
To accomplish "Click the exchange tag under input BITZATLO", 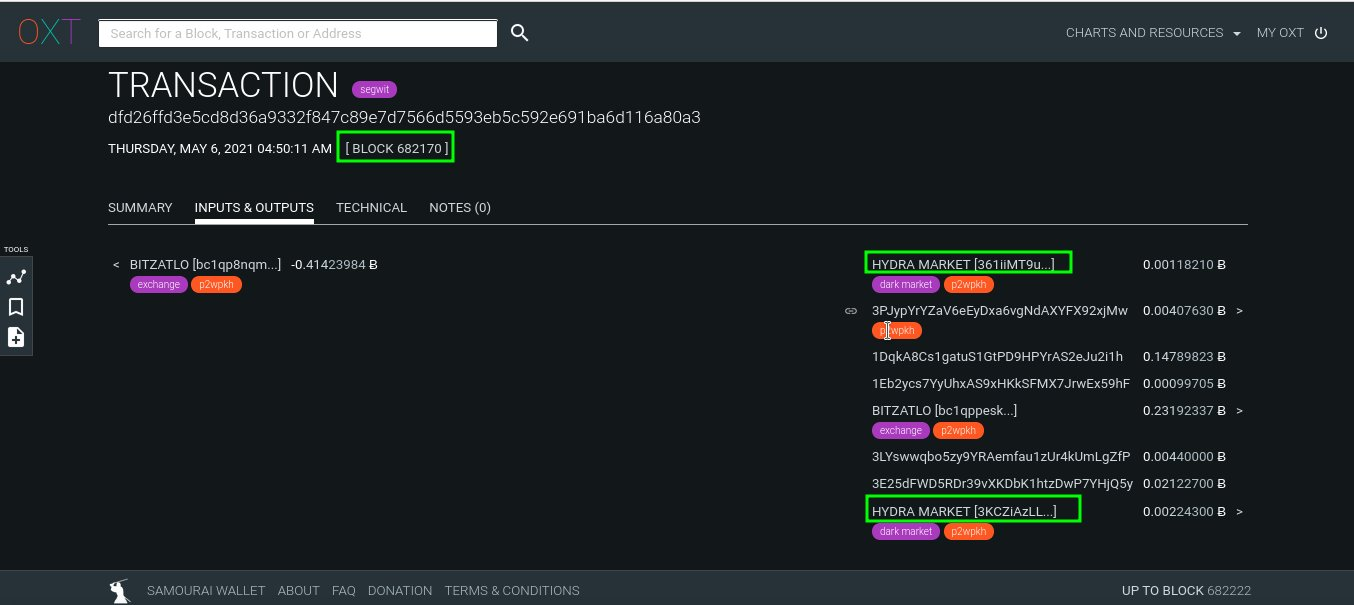I will click(x=159, y=285).
